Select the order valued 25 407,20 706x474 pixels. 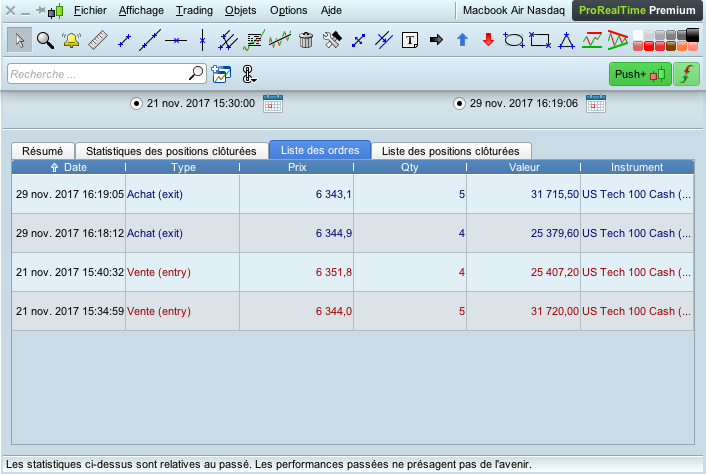[x=353, y=272]
